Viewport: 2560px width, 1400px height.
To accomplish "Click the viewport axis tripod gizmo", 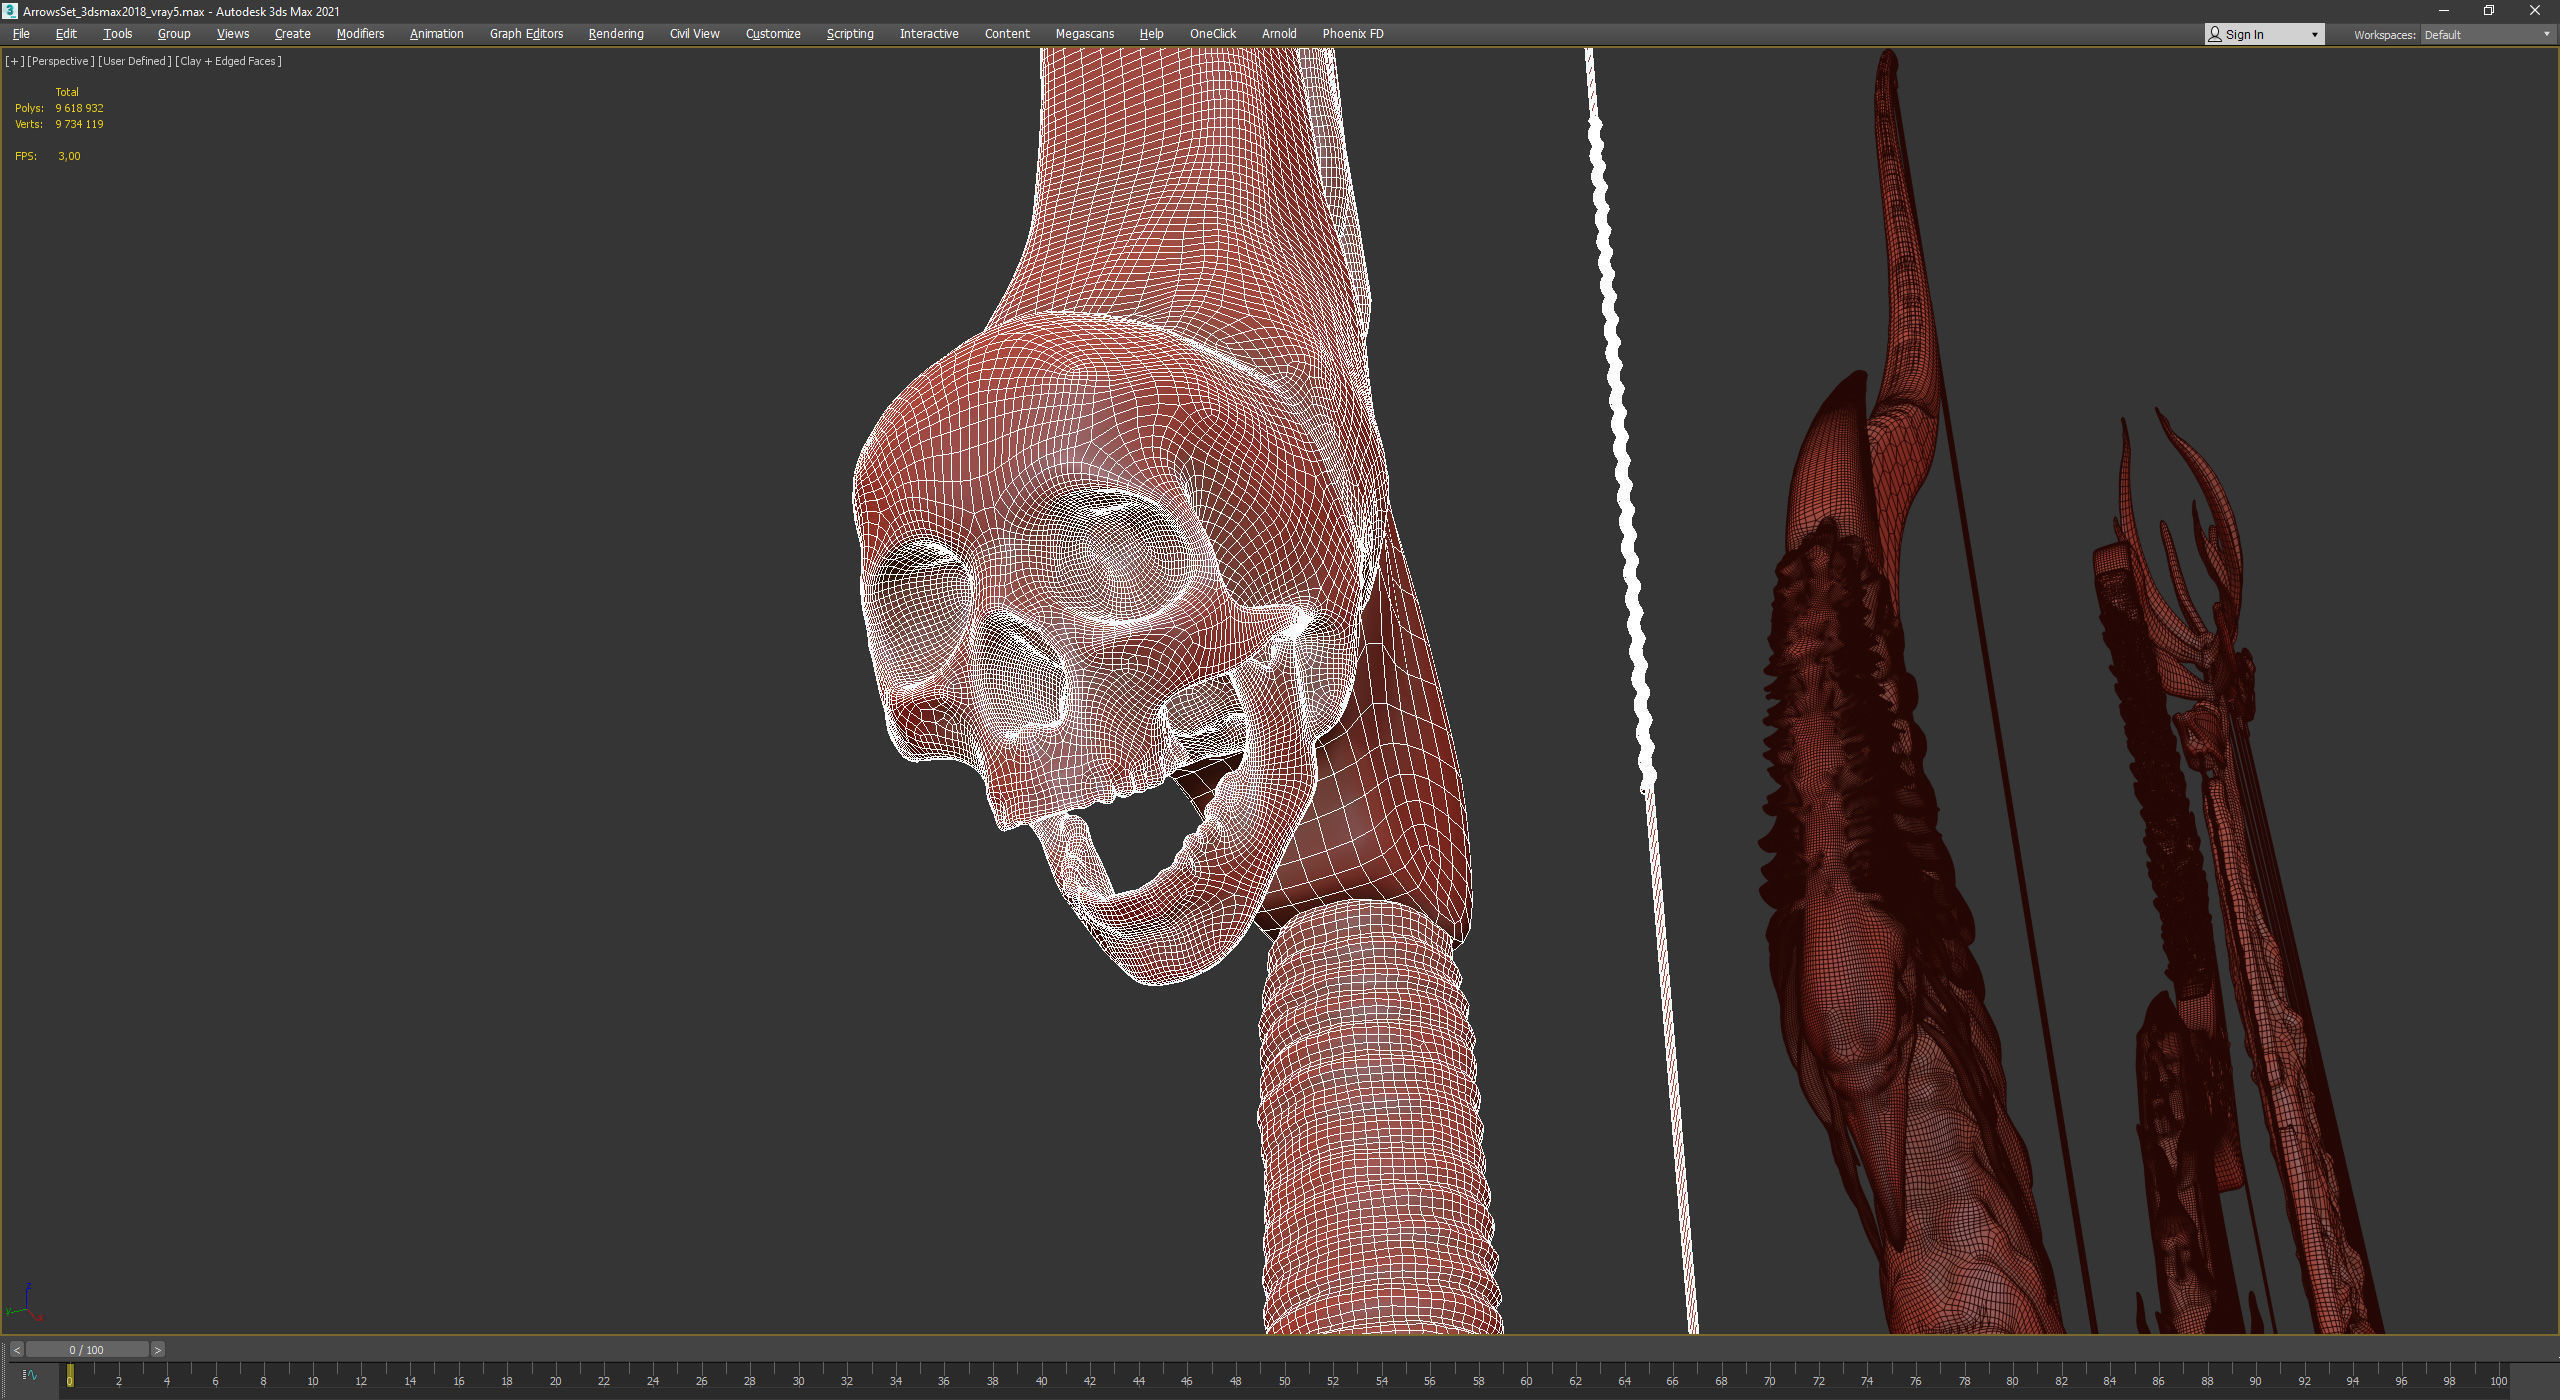I will point(25,1303).
